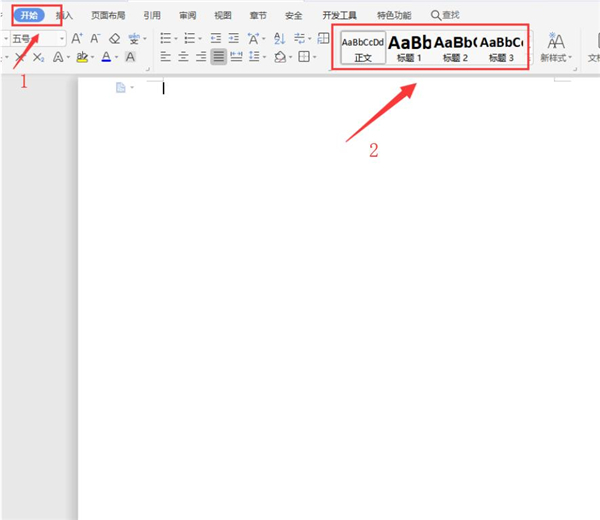Click the shading paint bucket icon
Image resolution: width=600 pixels, height=520 pixels.
click(x=280, y=57)
